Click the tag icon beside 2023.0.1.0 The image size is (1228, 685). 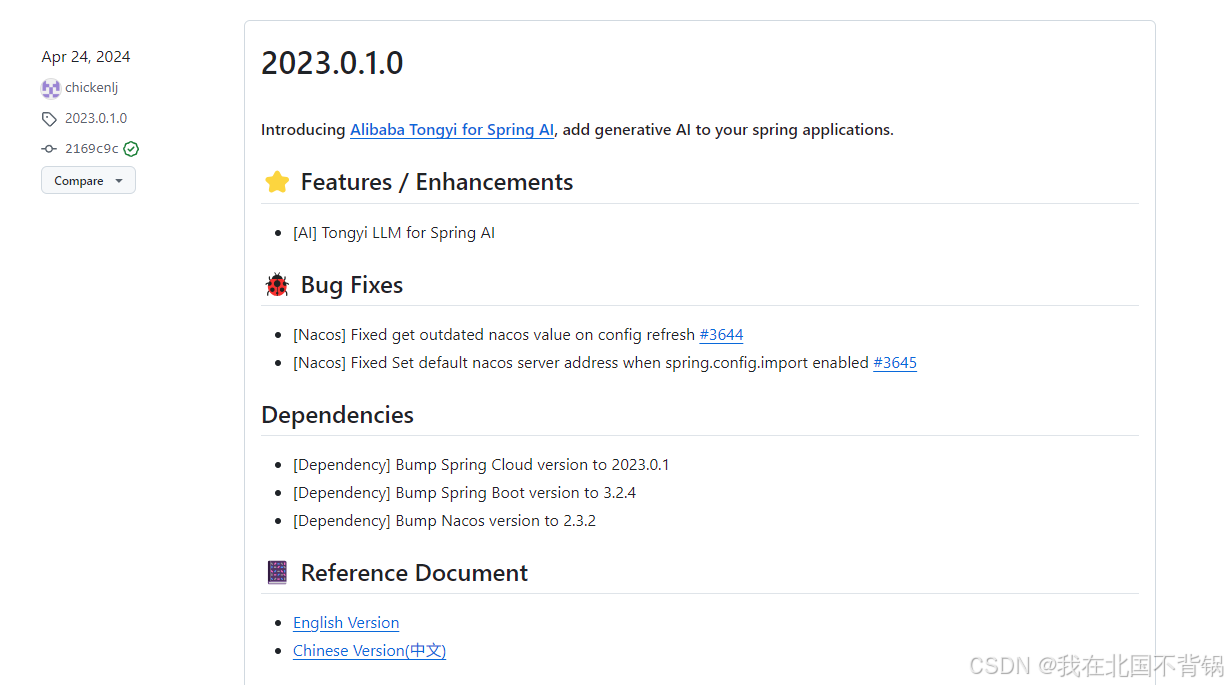pyautogui.click(x=49, y=119)
